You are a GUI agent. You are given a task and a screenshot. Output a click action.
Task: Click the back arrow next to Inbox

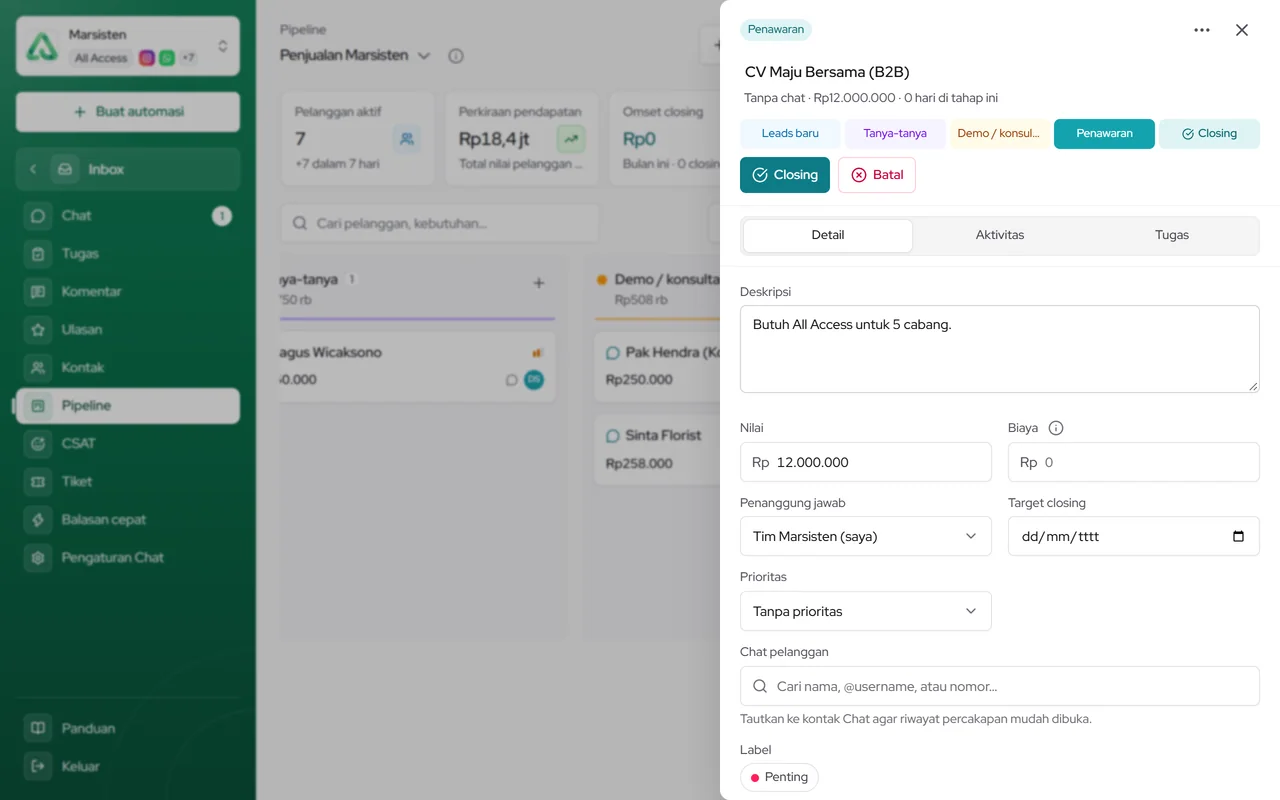32,170
